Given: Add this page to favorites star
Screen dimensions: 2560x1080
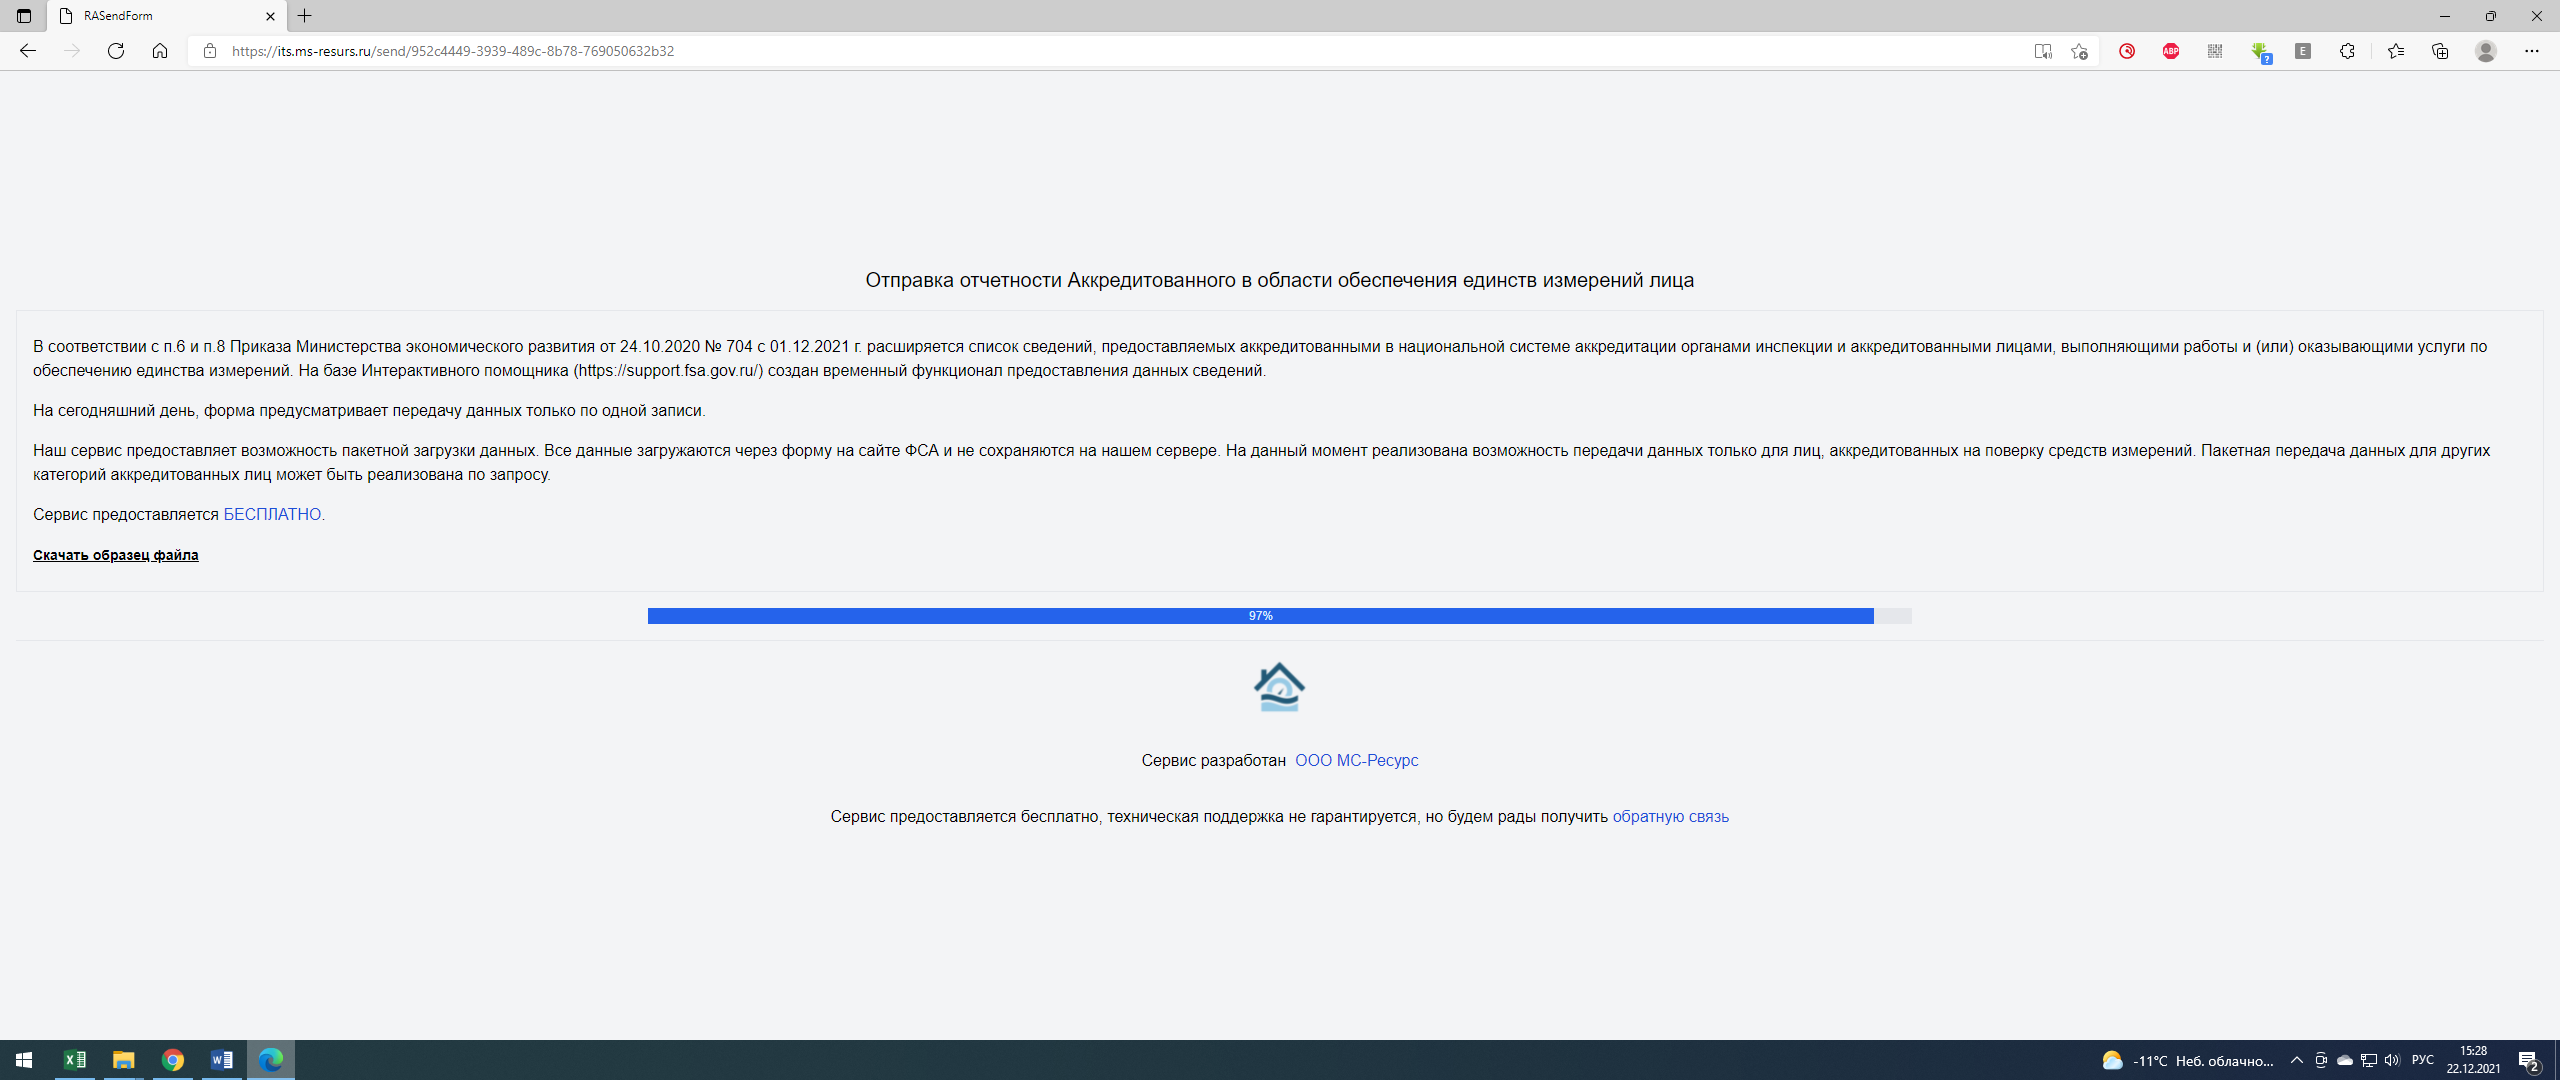Looking at the screenshot, I should (x=2080, y=51).
